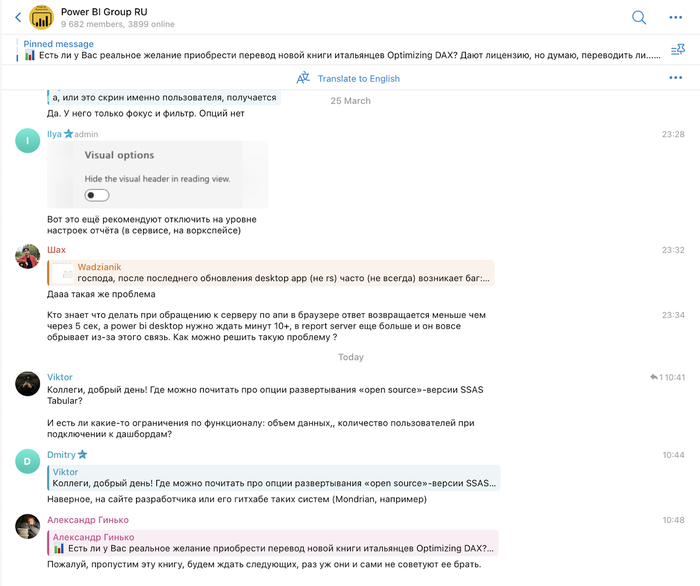Click Dmitry's round avatar
This screenshot has width=700, height=586.
coord(27,461)
